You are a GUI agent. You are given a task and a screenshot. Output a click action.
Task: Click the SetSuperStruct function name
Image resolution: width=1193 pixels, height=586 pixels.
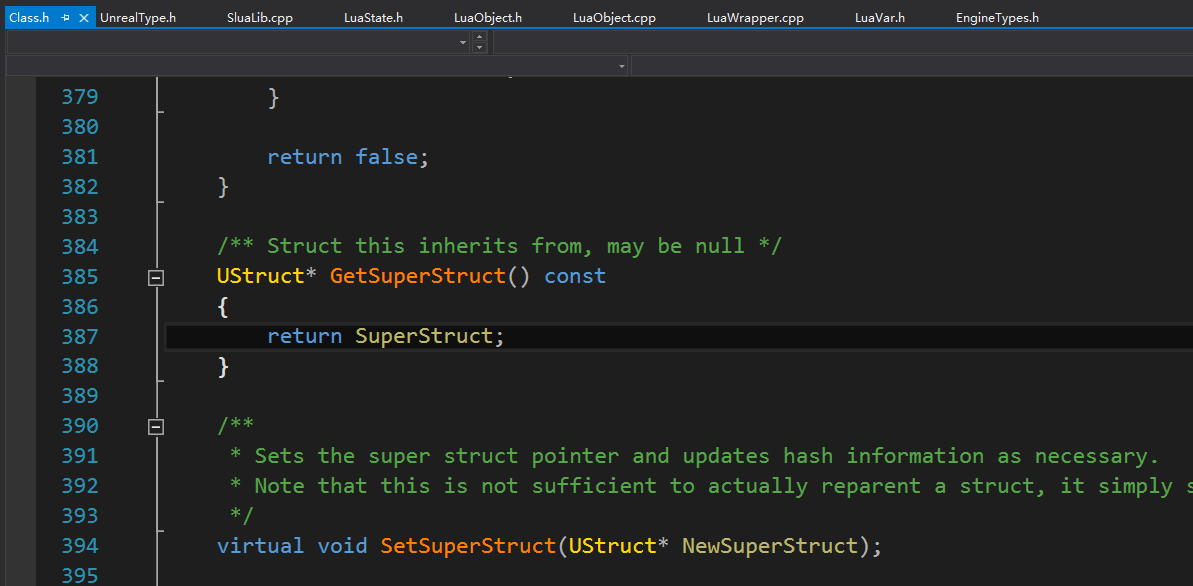tap(468, 546)
